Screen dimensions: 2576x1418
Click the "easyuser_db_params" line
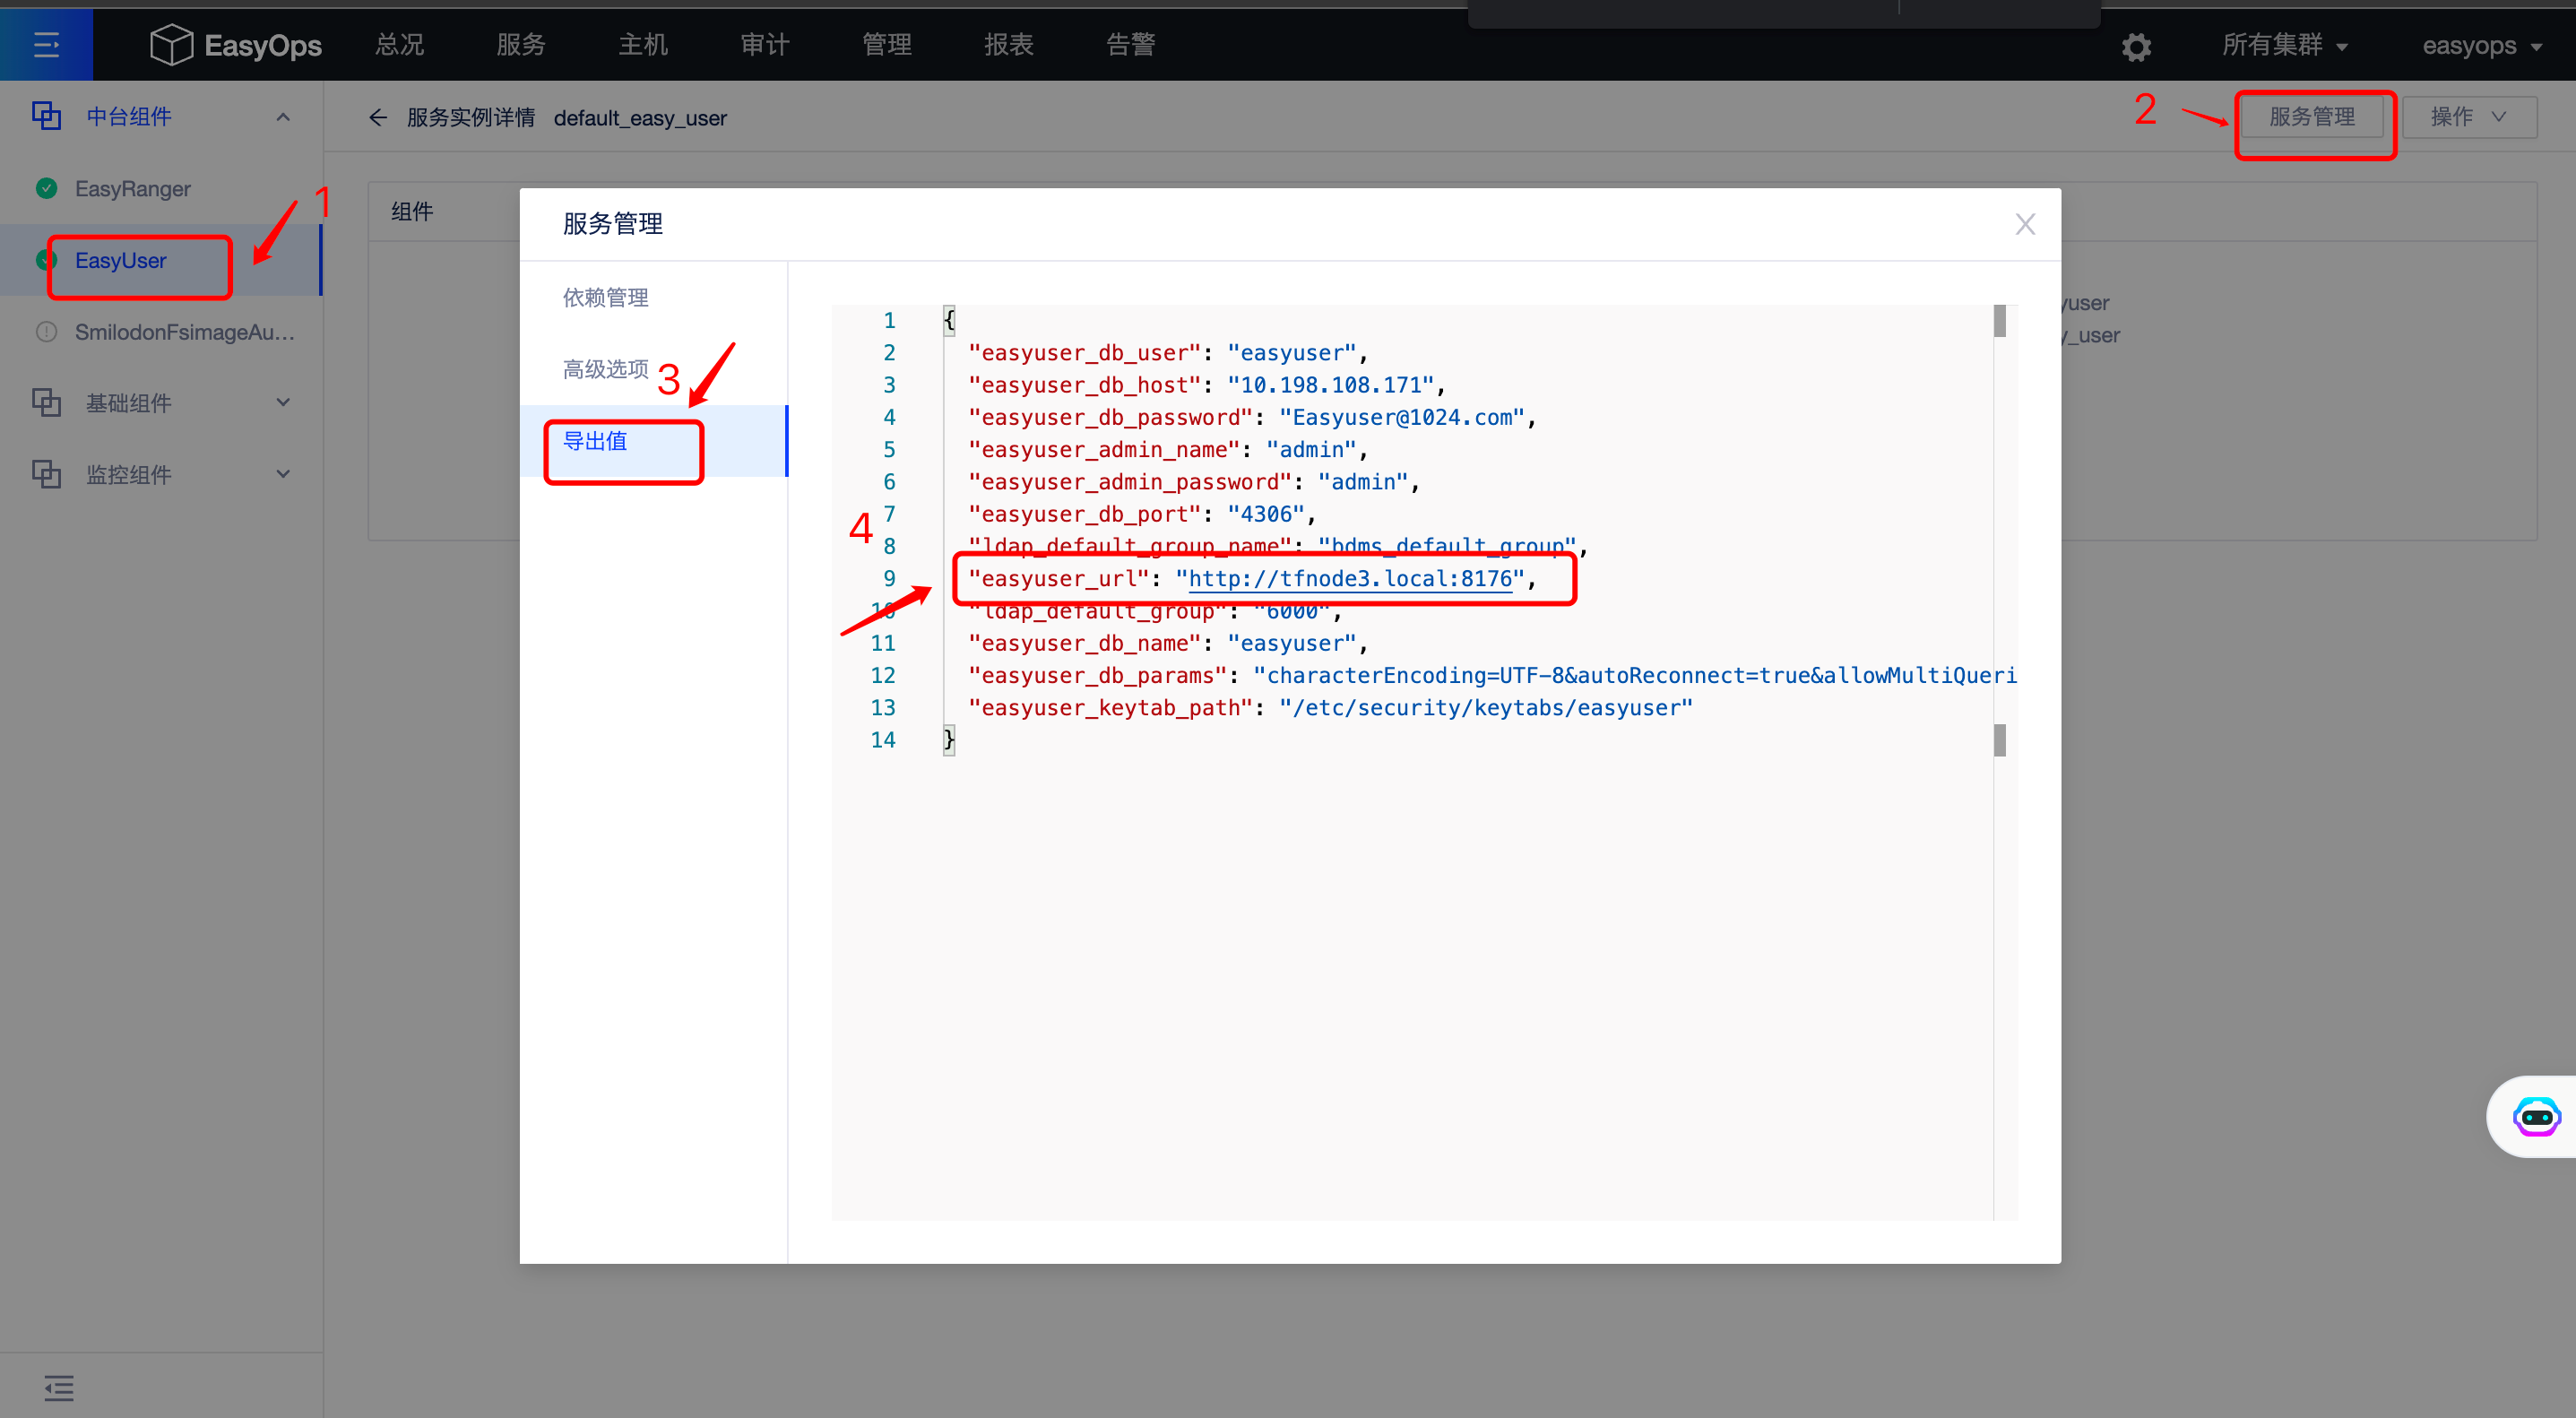[x=1492, y=676]
